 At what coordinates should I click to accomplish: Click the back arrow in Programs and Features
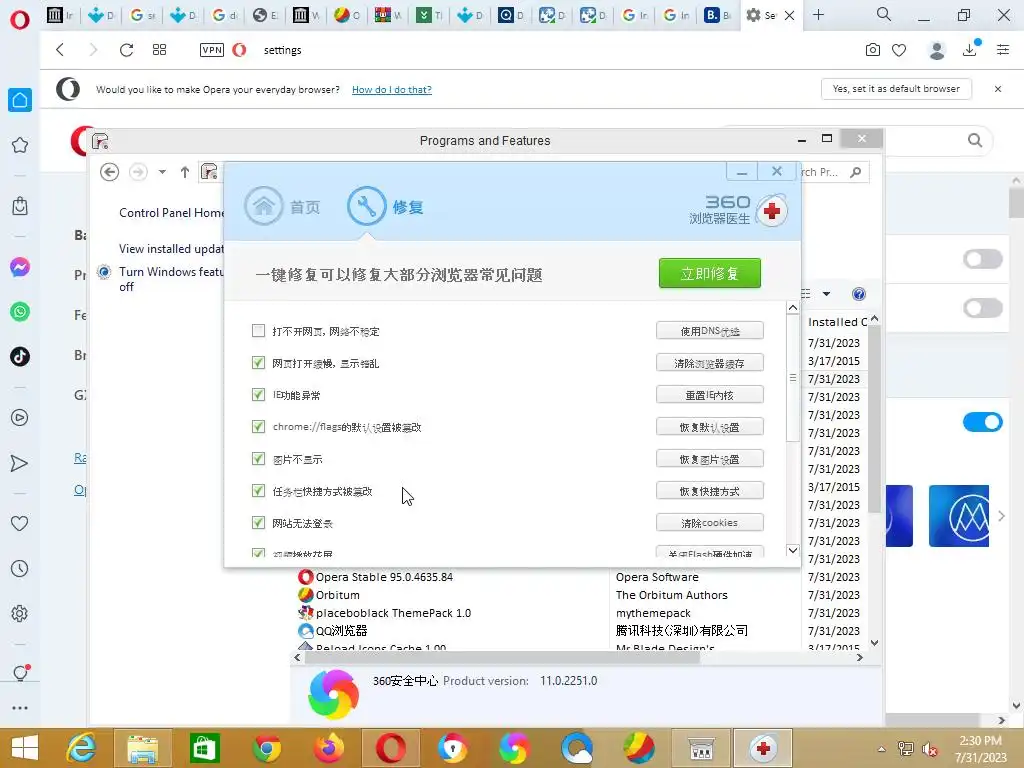(x=110, y=172)
